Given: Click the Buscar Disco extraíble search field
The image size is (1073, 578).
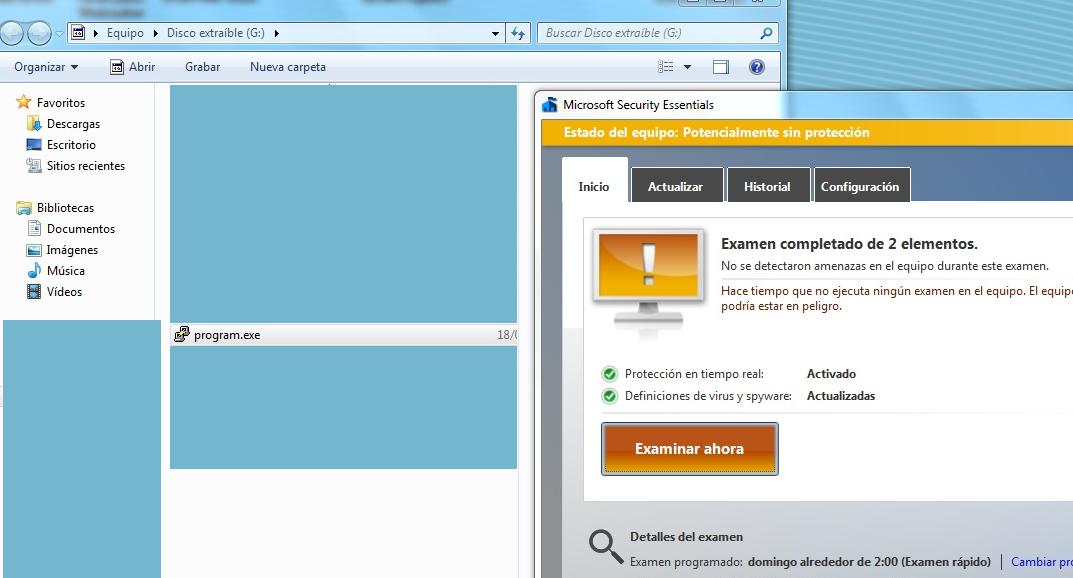Looking at the screenshot, I should [650, 33].
